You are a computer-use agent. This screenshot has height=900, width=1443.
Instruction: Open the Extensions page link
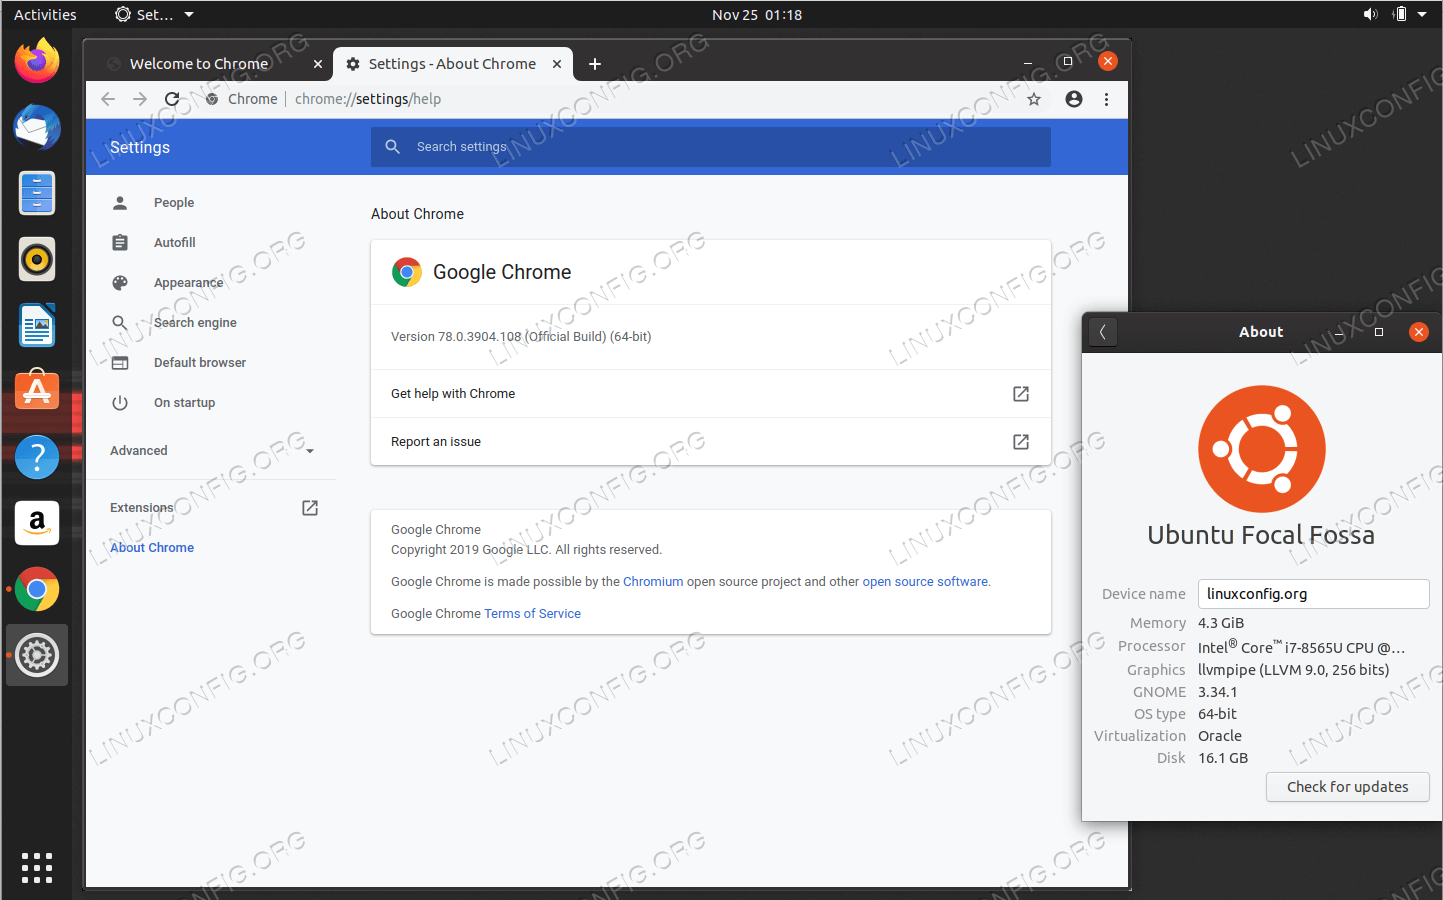click(141, 508)
